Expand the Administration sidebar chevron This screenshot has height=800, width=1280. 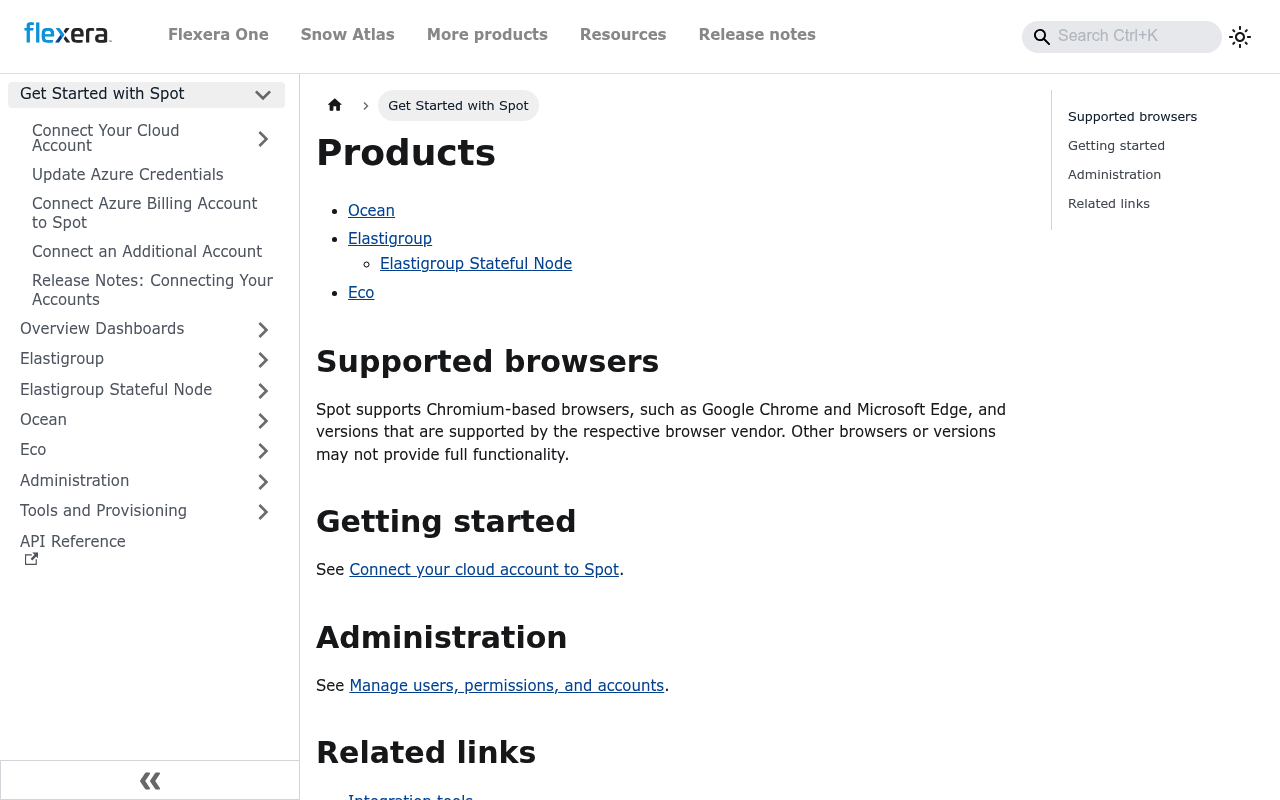263,482
